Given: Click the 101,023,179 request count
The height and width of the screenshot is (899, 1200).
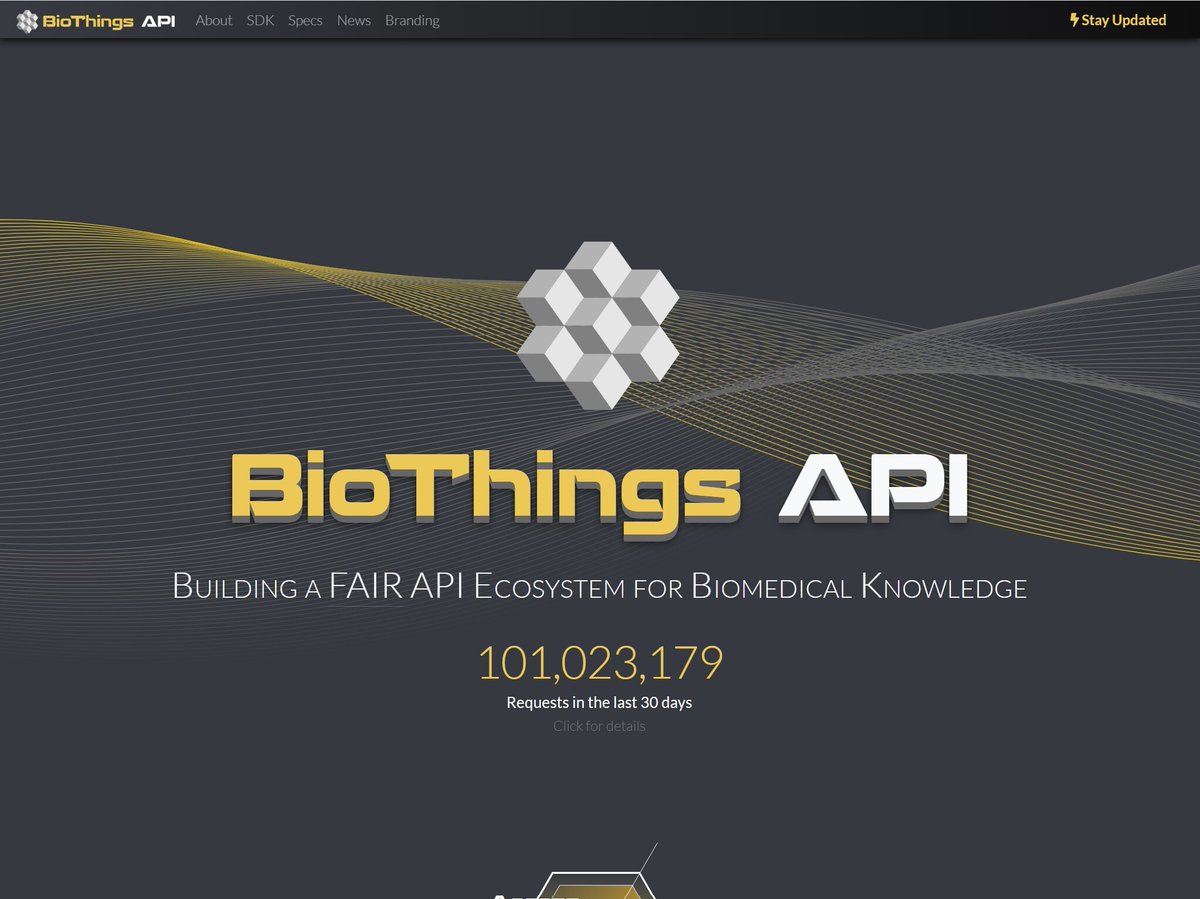Looking at the screenshot, I should [x=600, y=663].
